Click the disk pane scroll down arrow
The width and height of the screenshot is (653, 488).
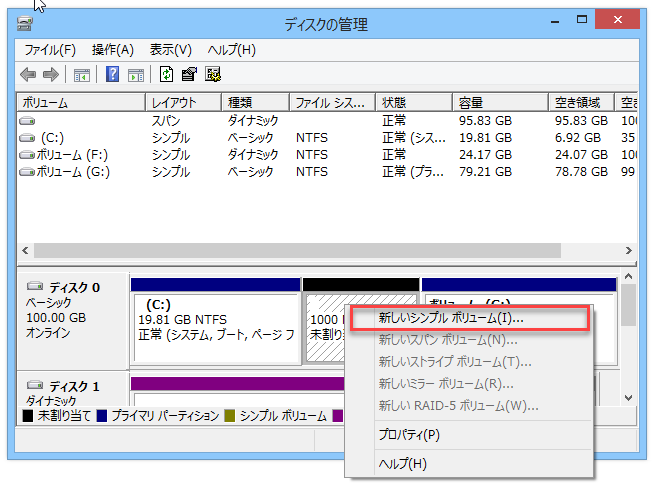(628, 398)
